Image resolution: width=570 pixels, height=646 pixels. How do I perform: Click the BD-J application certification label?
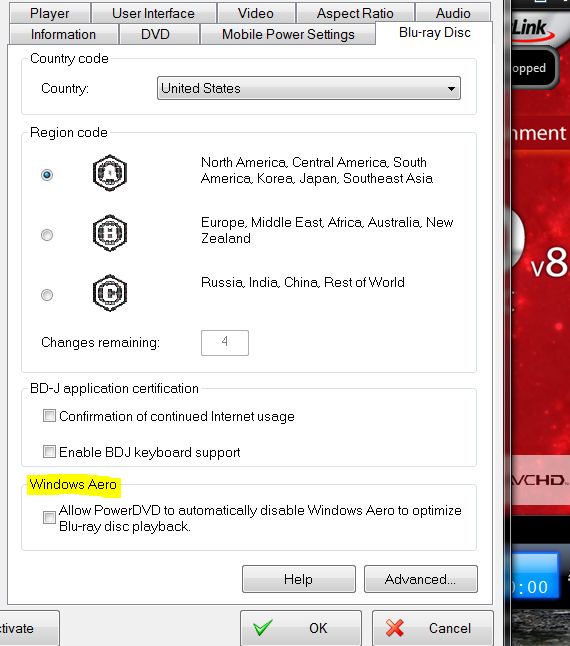tap(114, 388)
